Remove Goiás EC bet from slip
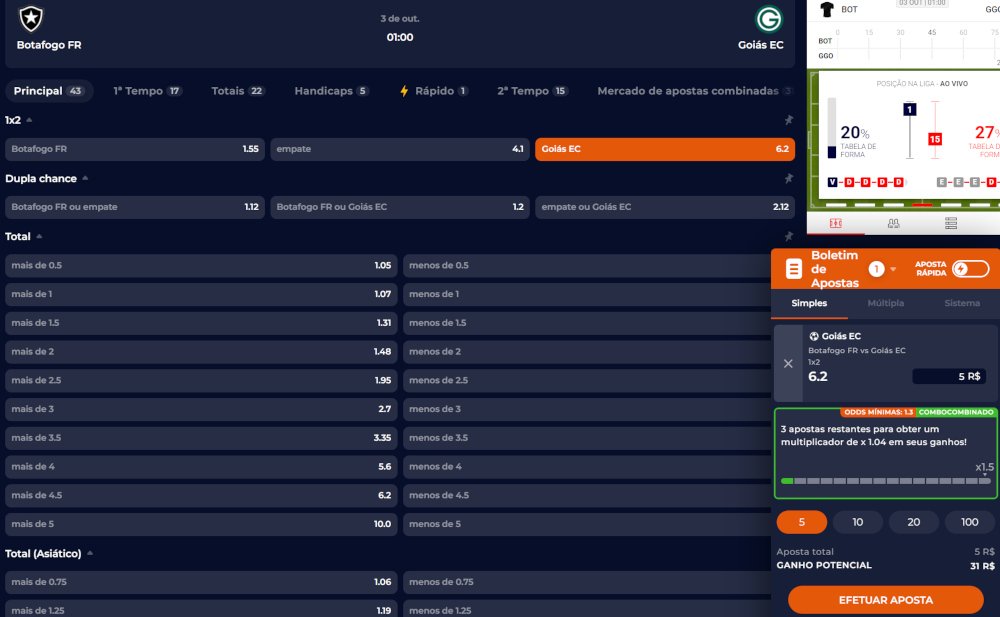This screenshot has width=1000, height=617. click(x=788, y=364)
